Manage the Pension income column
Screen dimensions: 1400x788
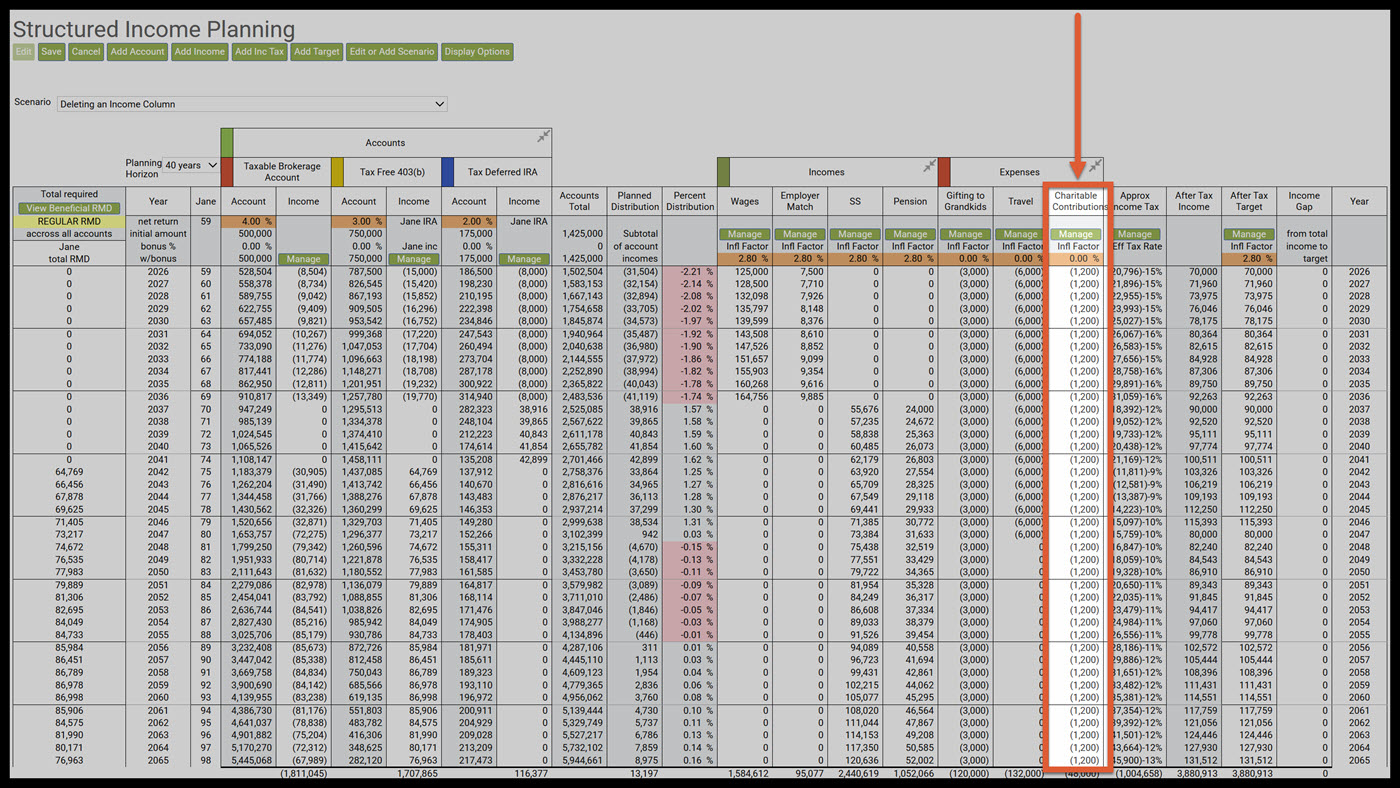pos(910,234)
